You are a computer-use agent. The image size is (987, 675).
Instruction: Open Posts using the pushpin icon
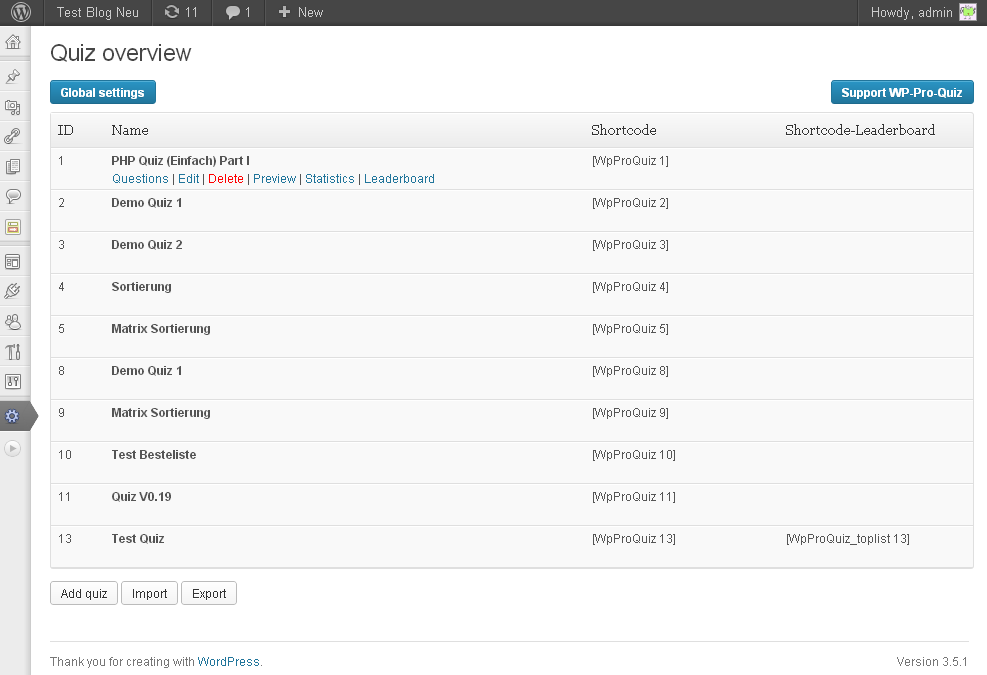pos(13,76)
